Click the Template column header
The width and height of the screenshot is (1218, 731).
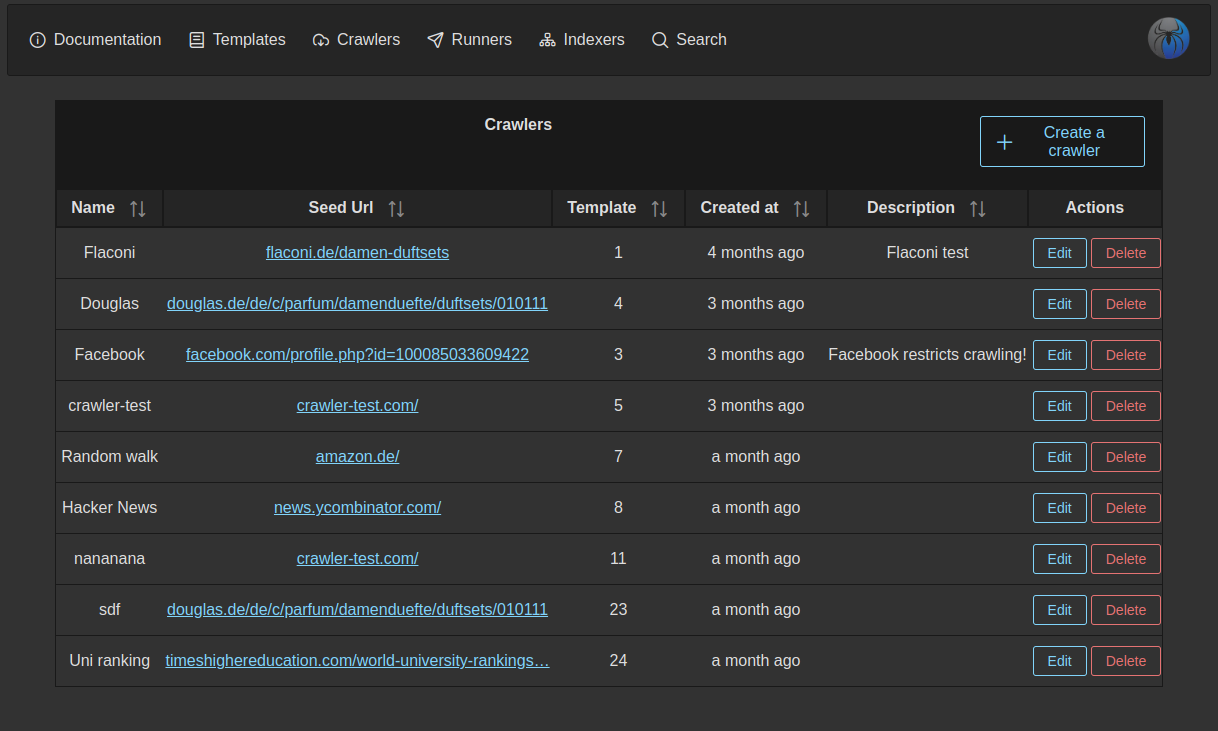point(618,208)
